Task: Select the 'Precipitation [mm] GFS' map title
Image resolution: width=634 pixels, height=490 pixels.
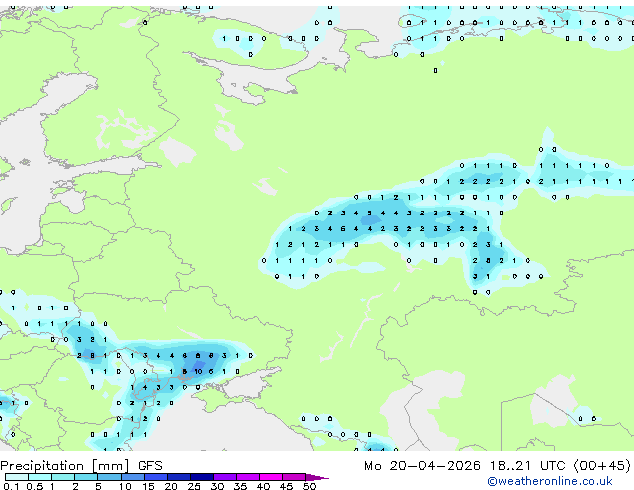Action: coord(81,466)
